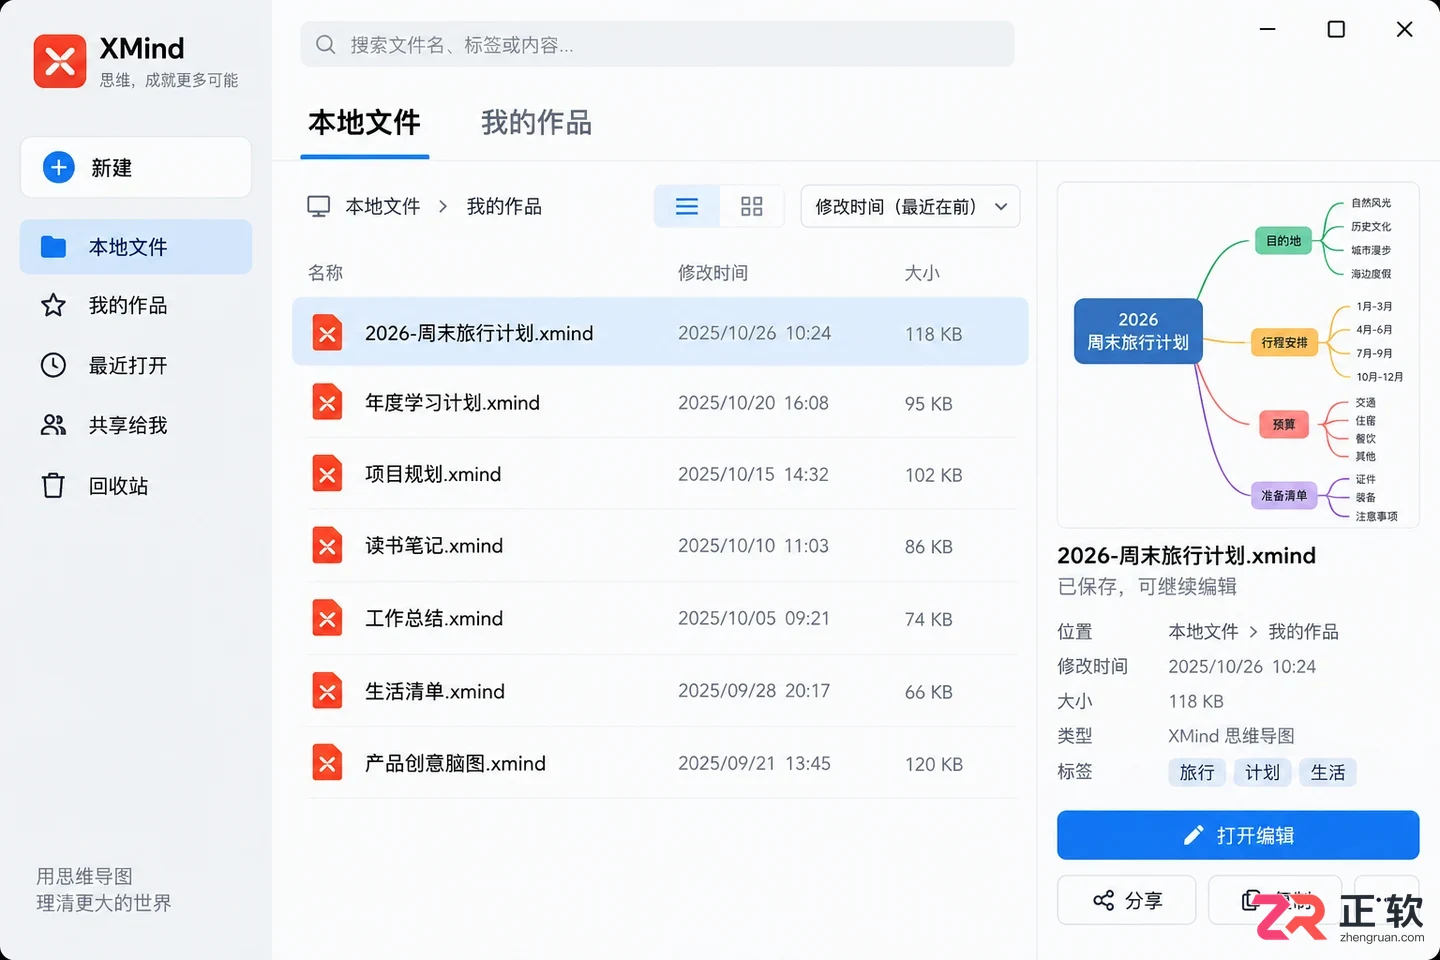Click the 计划 tag
The image size is (1440, 960).
point(1262,772)
